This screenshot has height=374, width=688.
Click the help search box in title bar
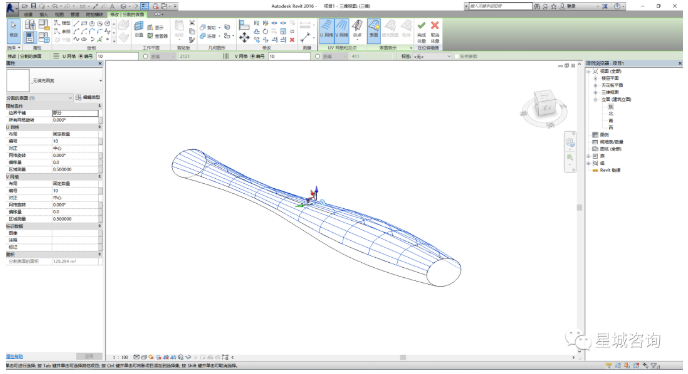point(501,6)
